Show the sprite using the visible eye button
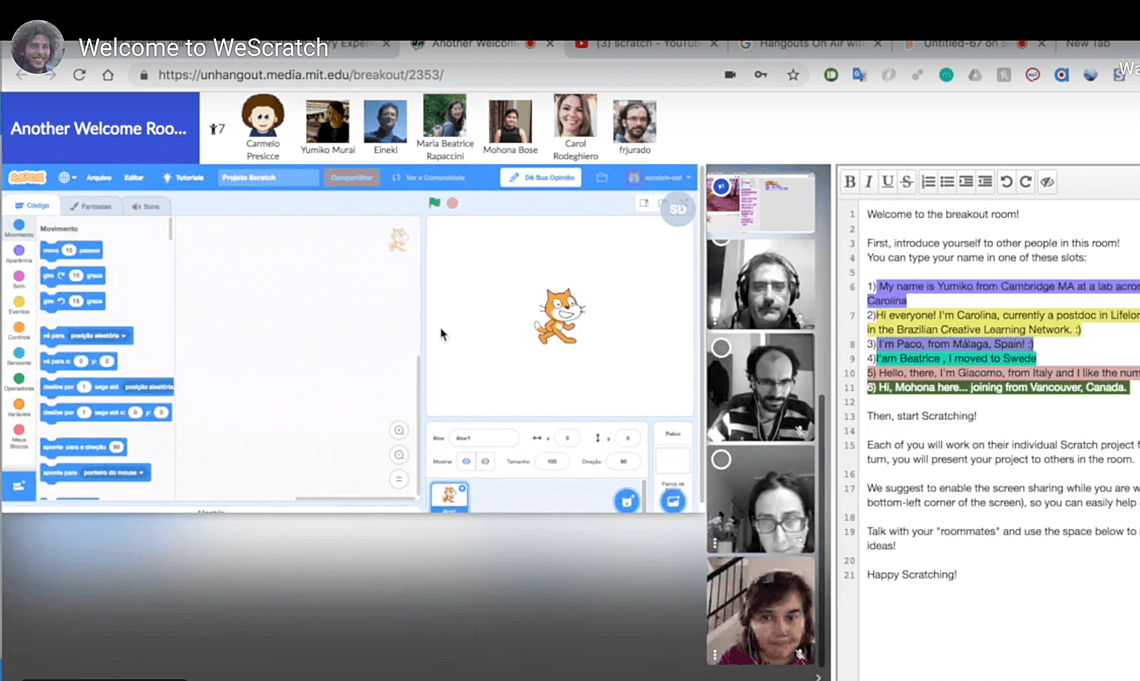 (466, 462)
